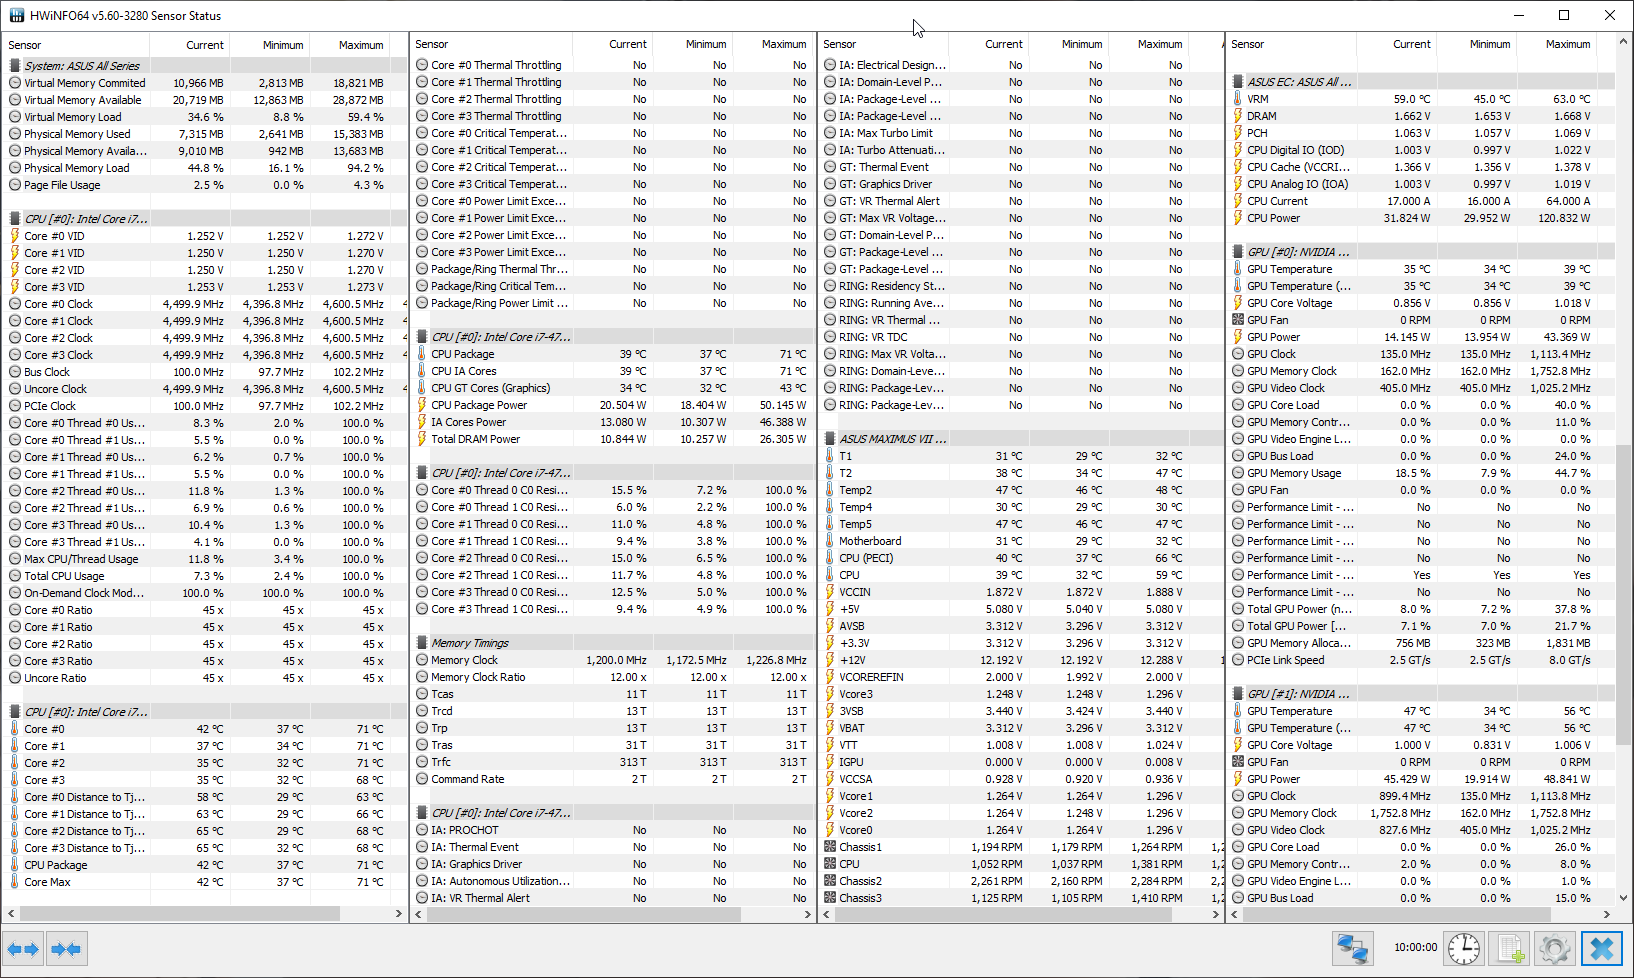Start logging with the document-plus icon
Viewport: 1634px width, 978px height.
1510,948
